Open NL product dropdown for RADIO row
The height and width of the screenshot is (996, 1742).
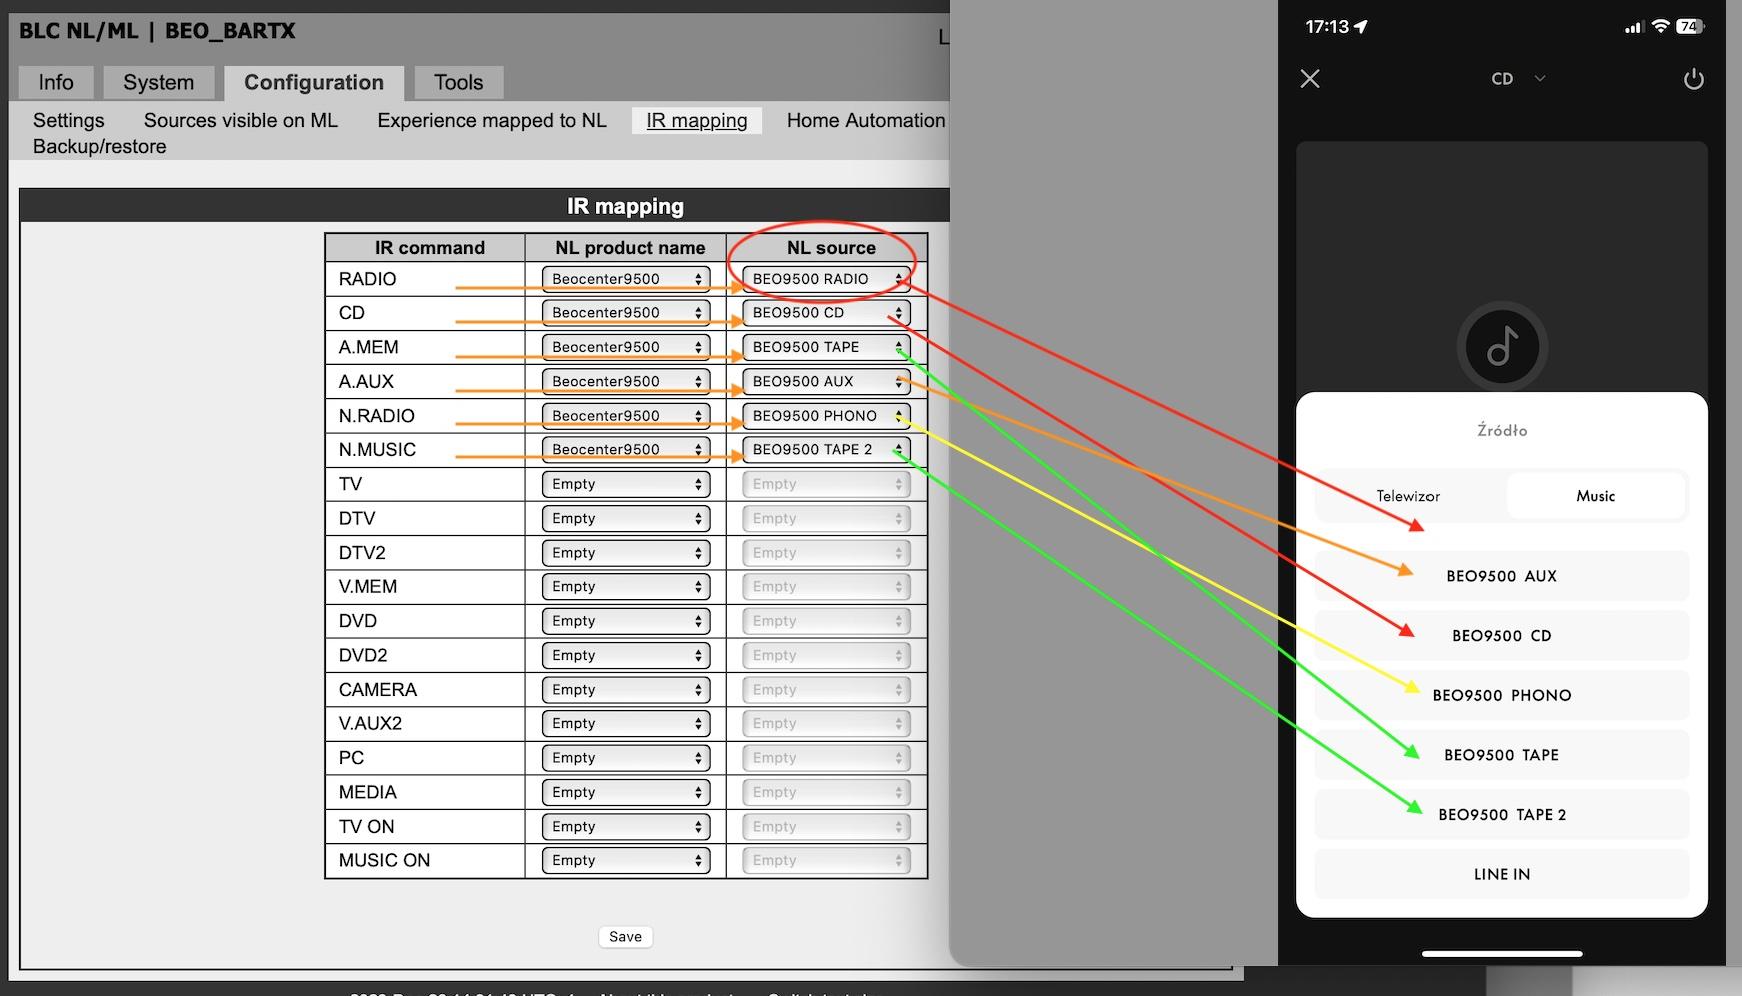[x=626, y=279]
